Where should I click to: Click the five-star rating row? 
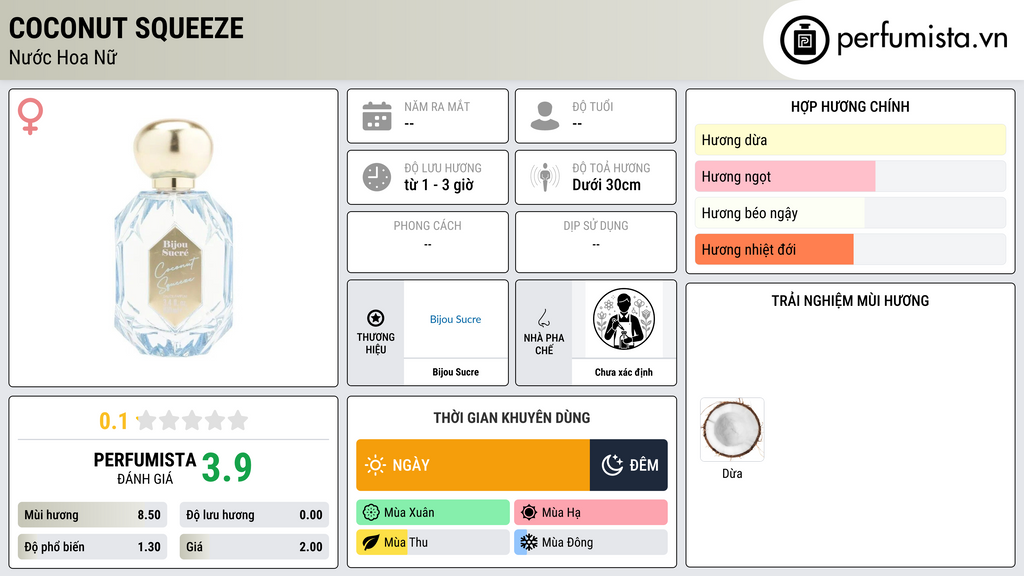(193, 421)
